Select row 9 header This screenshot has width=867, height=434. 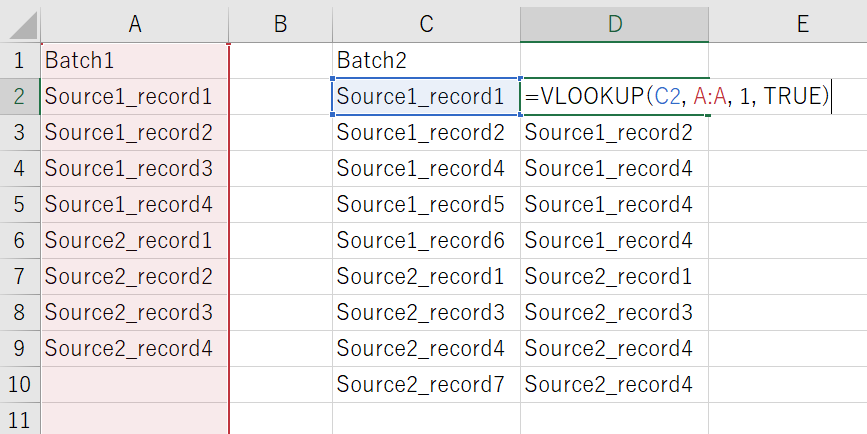point(20,348)
